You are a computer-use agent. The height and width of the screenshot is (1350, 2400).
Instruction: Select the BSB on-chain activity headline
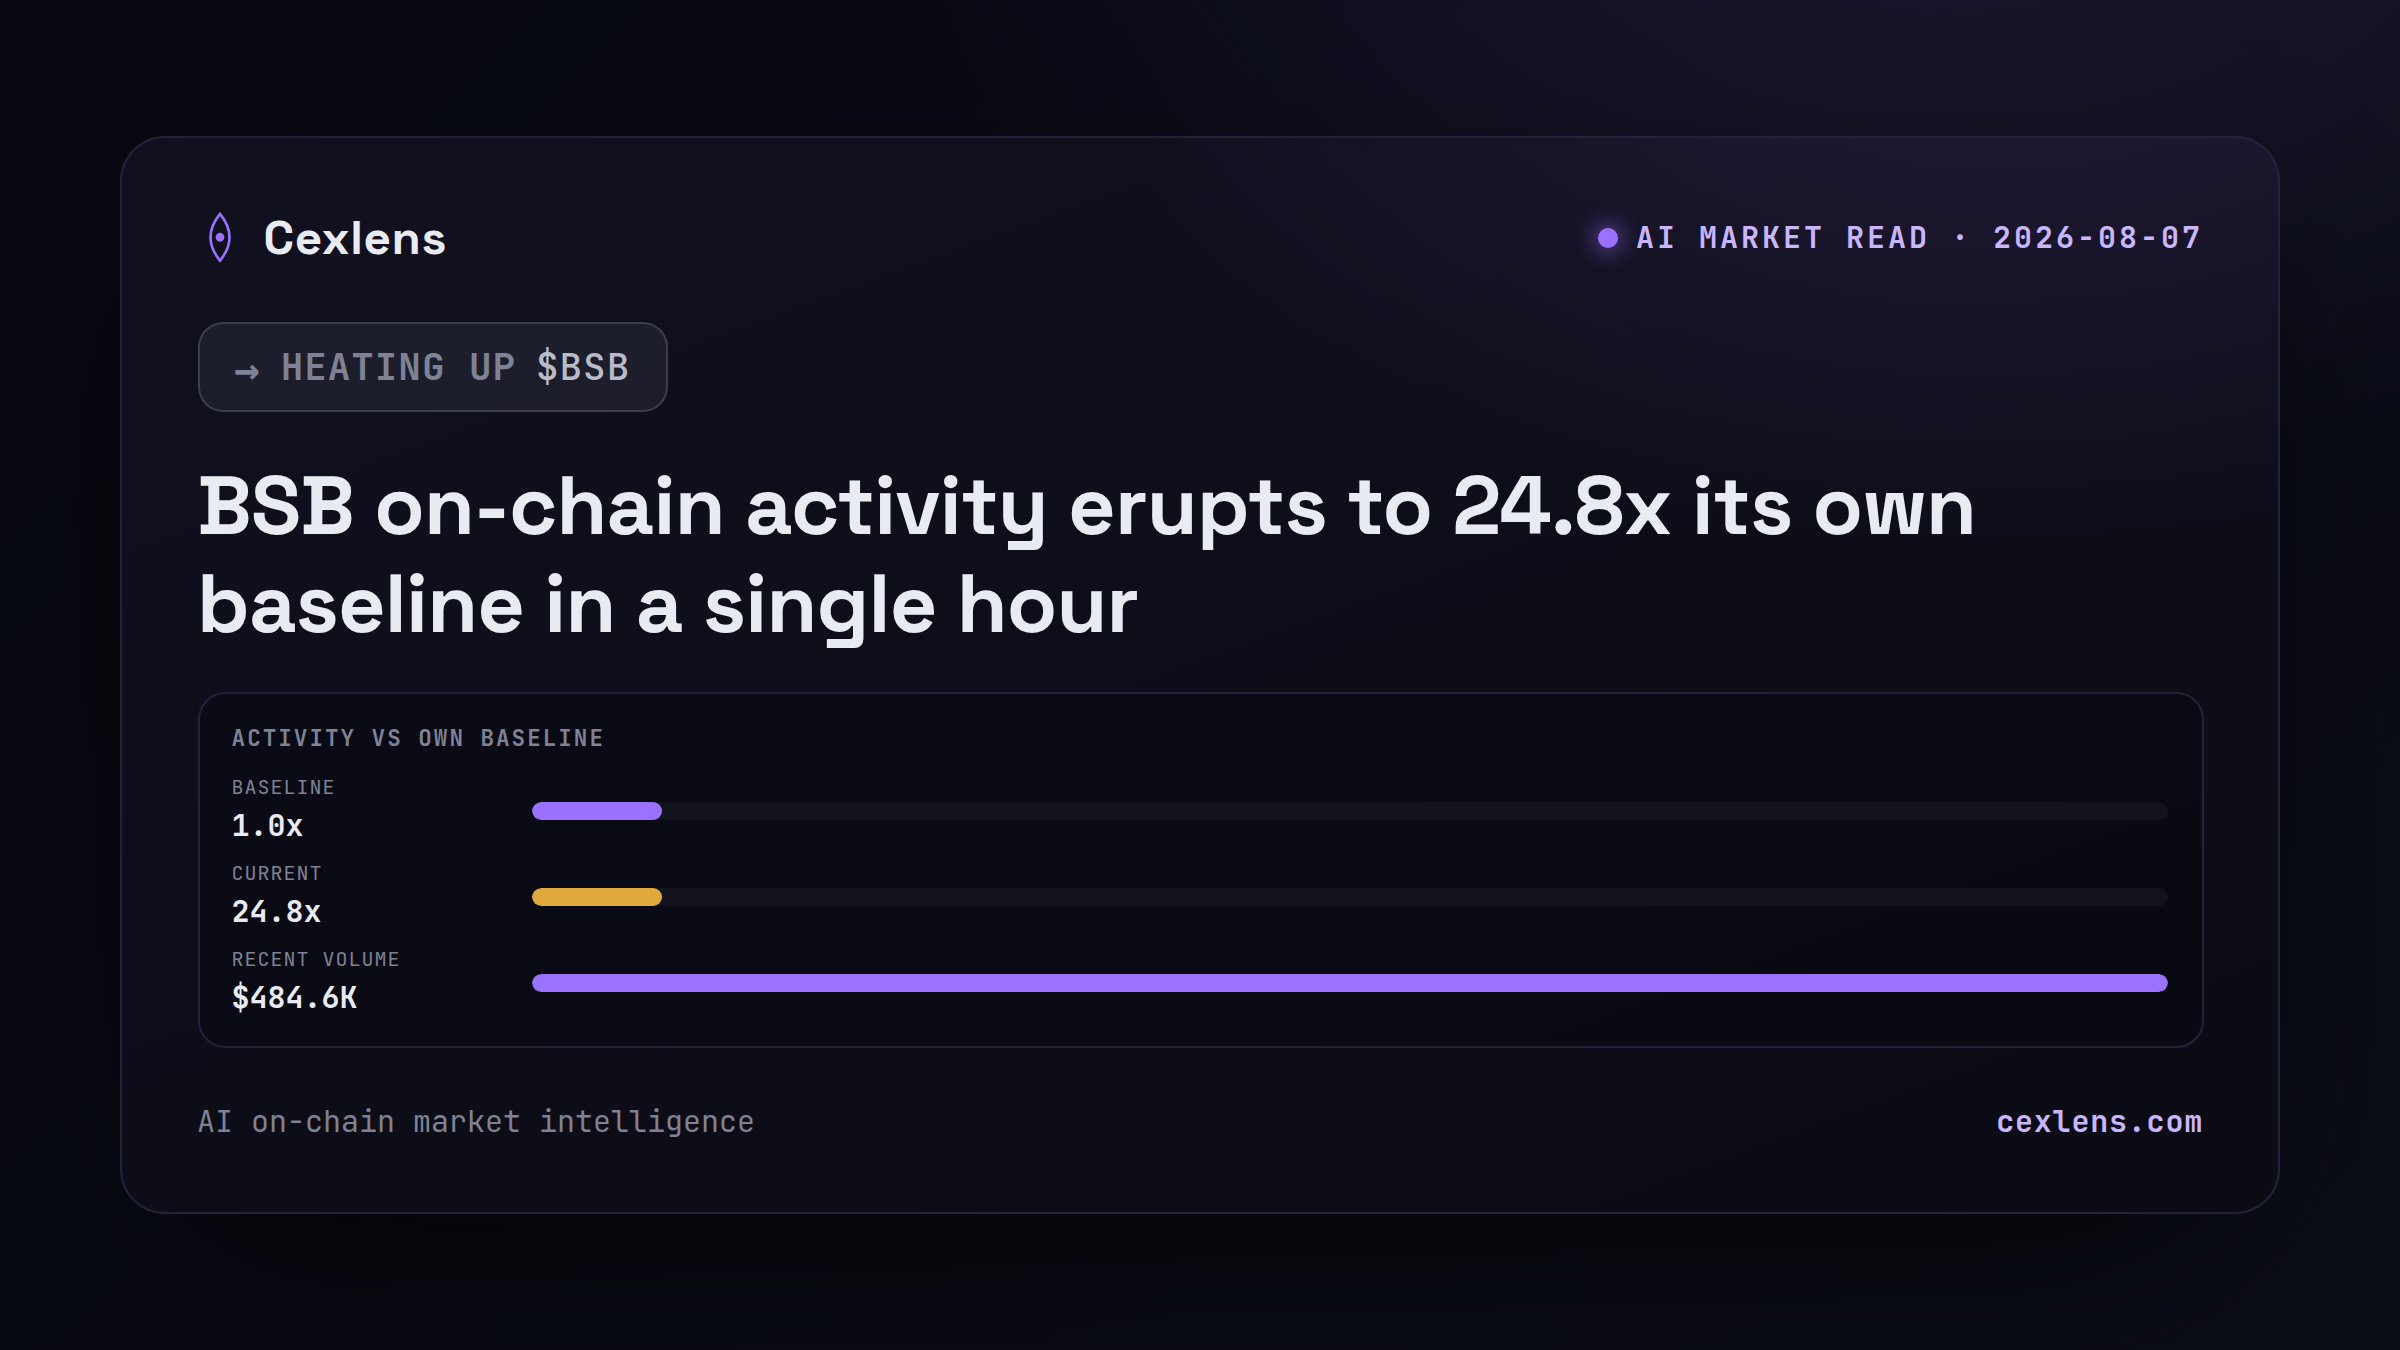(x=1086, y=556)
